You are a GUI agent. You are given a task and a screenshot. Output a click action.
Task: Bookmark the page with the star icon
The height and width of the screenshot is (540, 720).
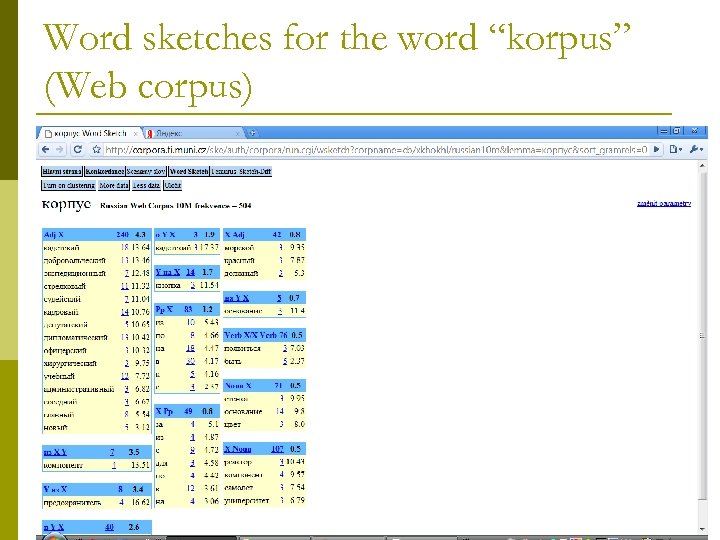tap(96, 149)
